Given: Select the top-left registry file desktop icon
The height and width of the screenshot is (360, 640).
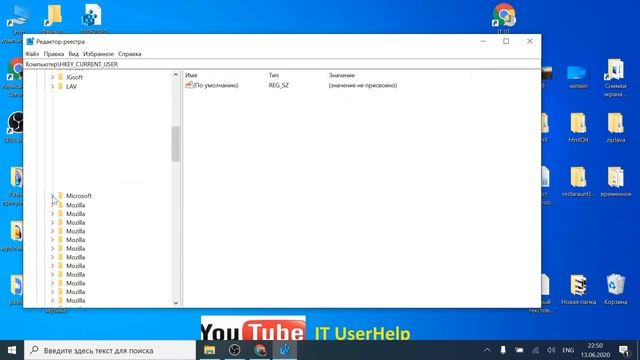Looking at the screenshot, I should pyautogui.click(x=93, y=18).
